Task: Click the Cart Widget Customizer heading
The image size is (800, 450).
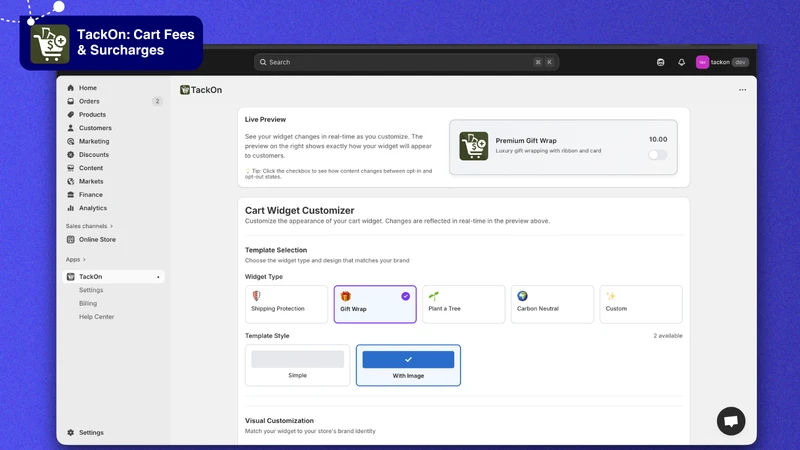Action: [299, 210]
